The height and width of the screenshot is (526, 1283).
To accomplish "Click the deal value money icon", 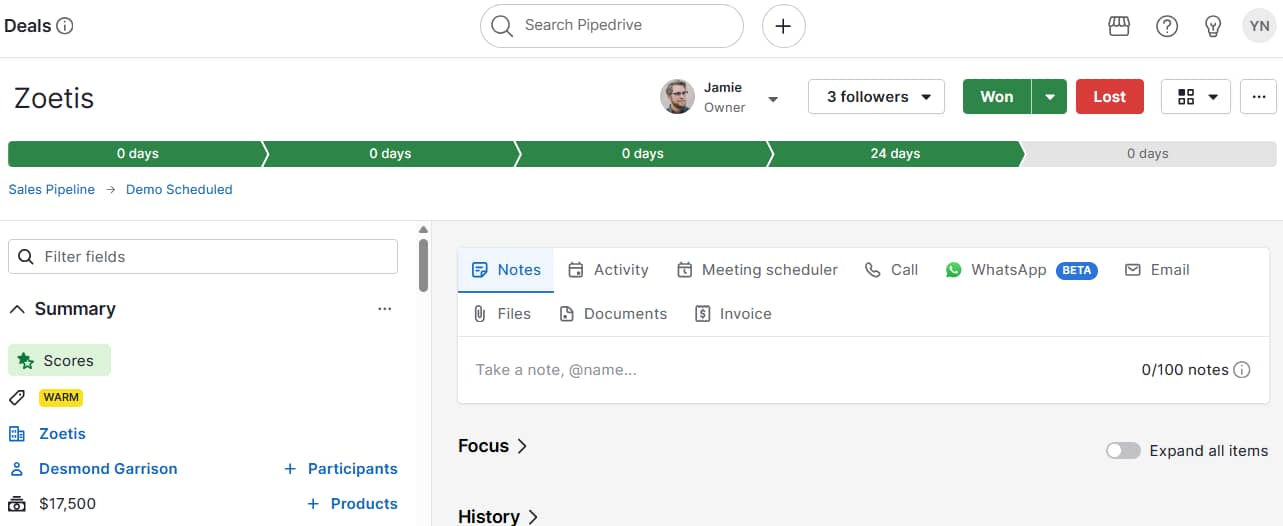I will pyautogui.click(x=17, y=504).
